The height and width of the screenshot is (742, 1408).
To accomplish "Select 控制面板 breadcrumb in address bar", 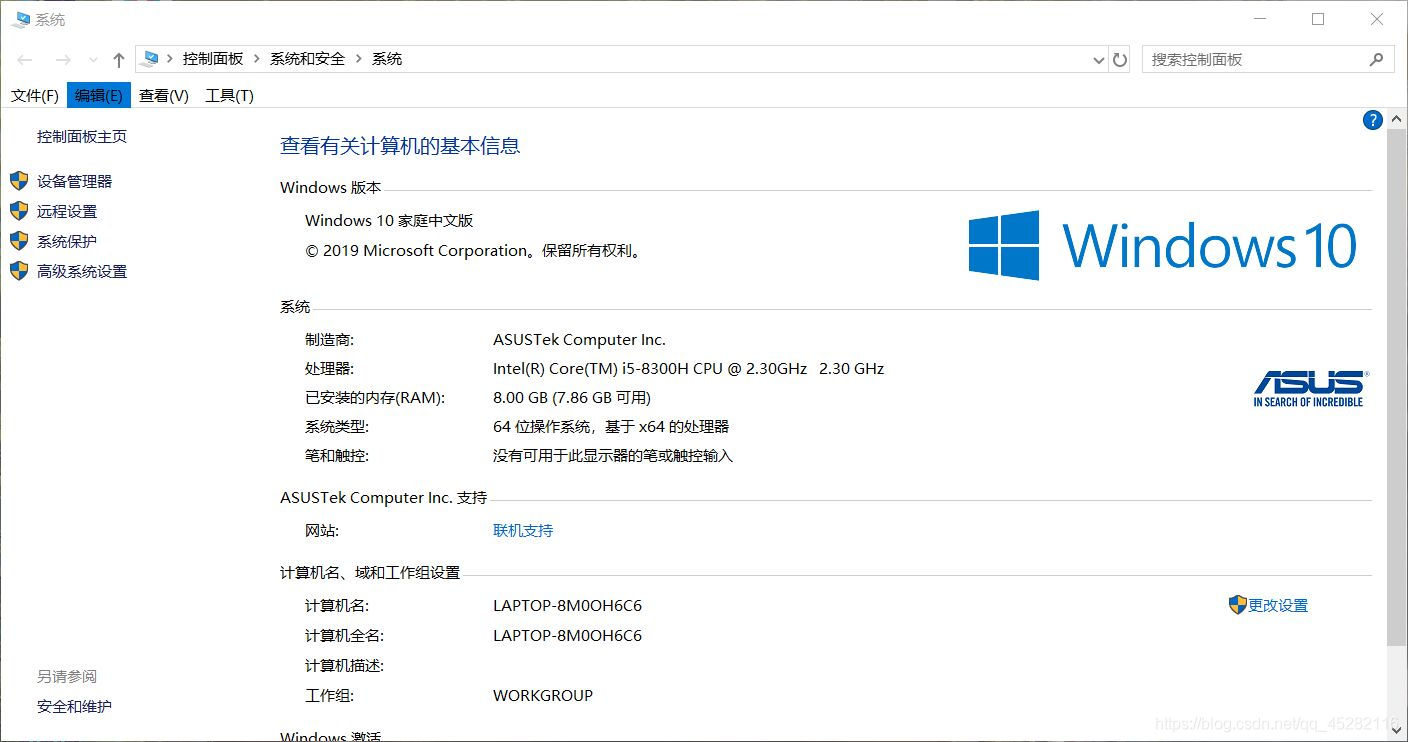I will (212, 59).
